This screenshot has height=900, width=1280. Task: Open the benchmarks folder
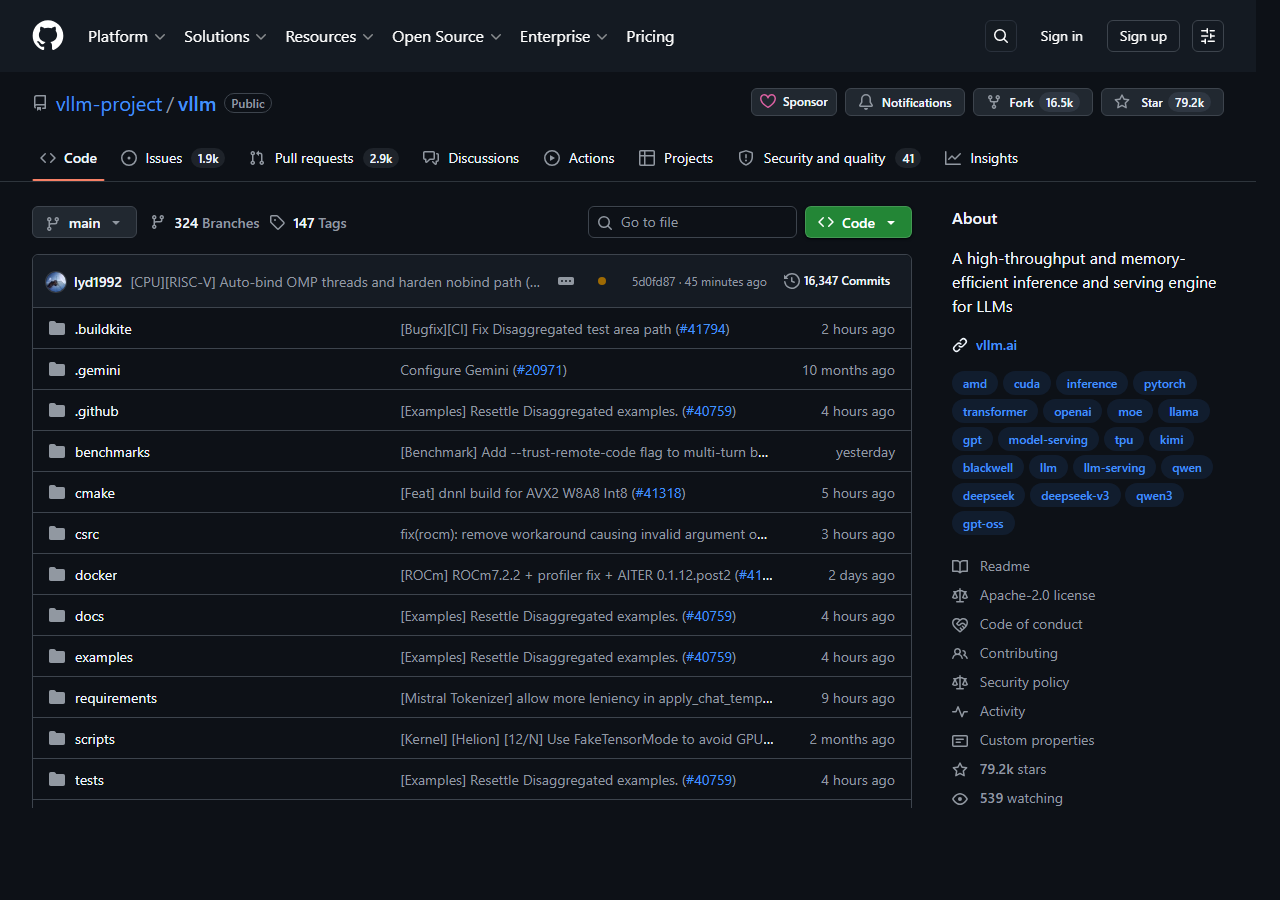pos(112,452)
